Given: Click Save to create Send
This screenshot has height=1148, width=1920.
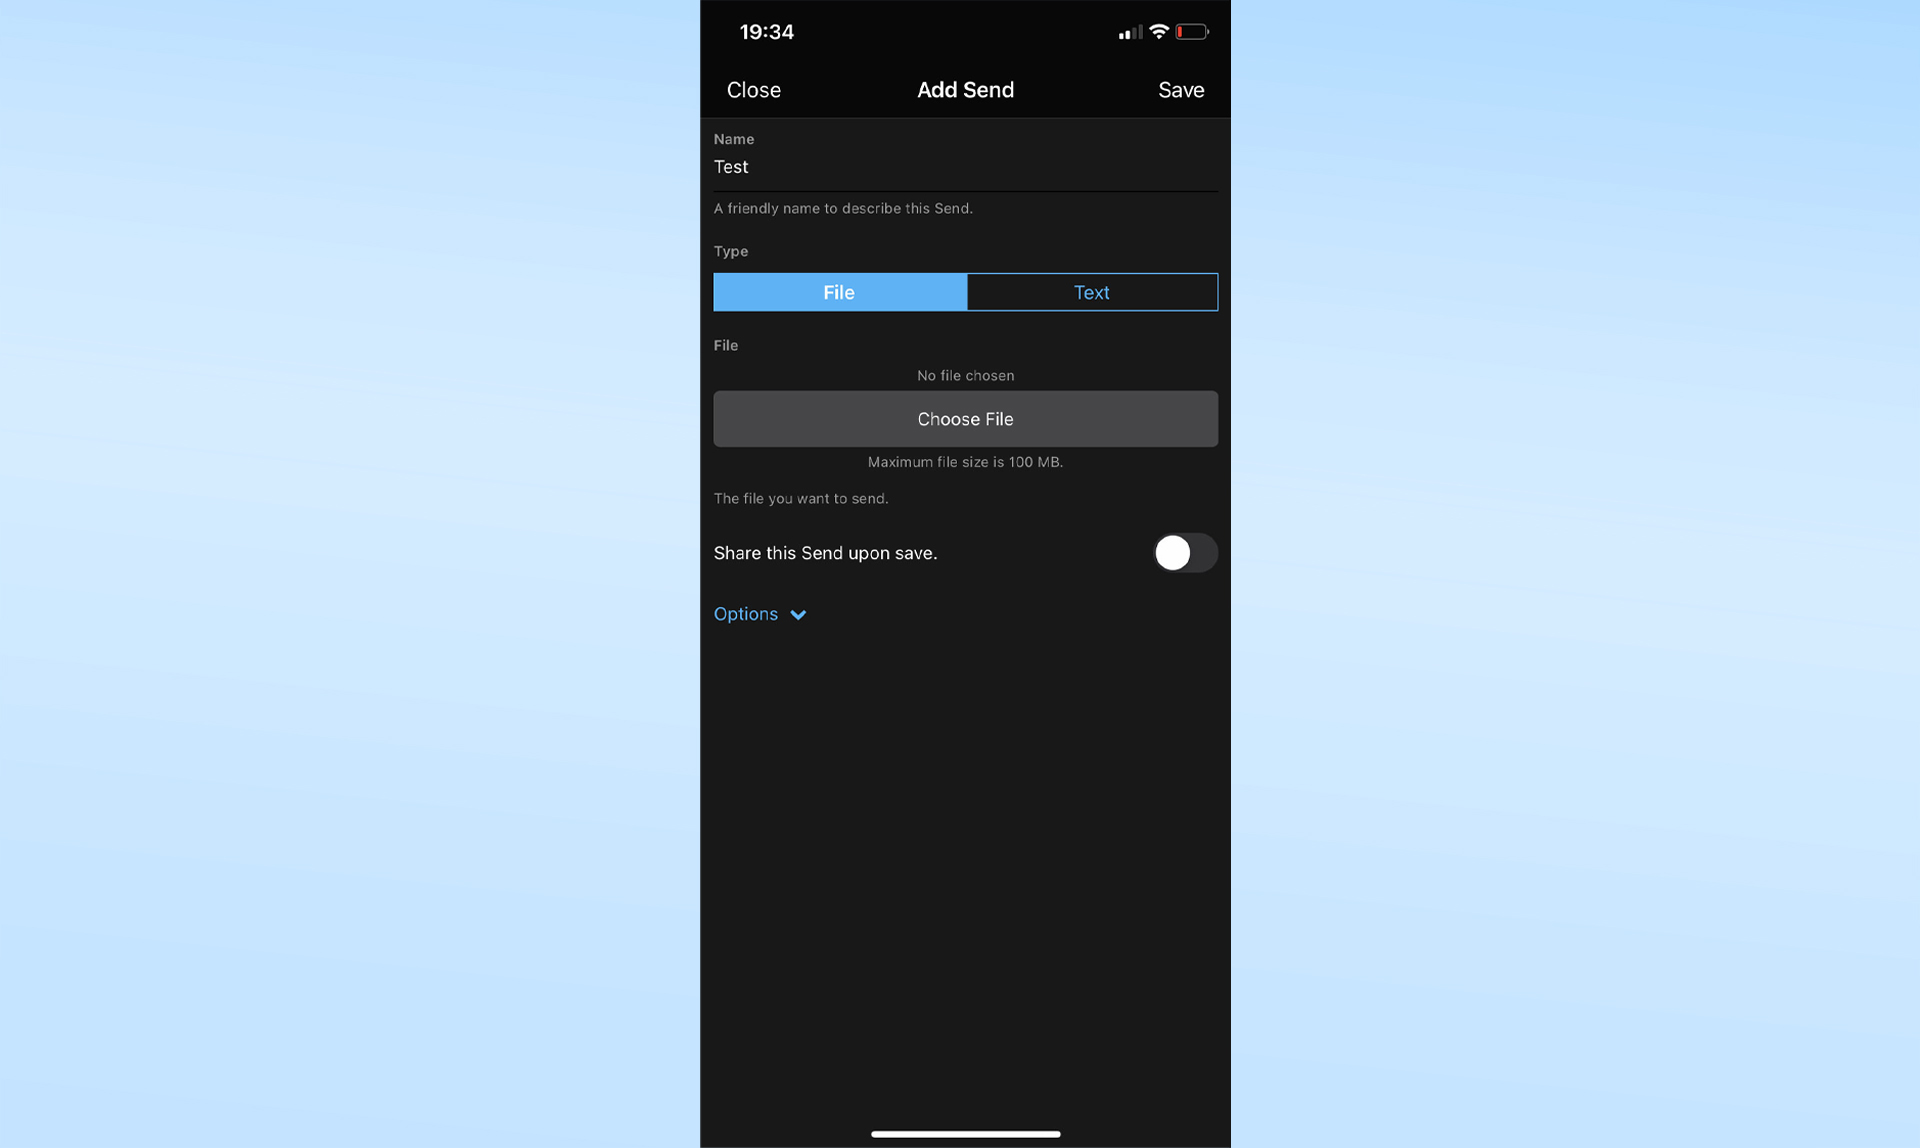Looking at the screenshot, I should [x=1181, y=89].
